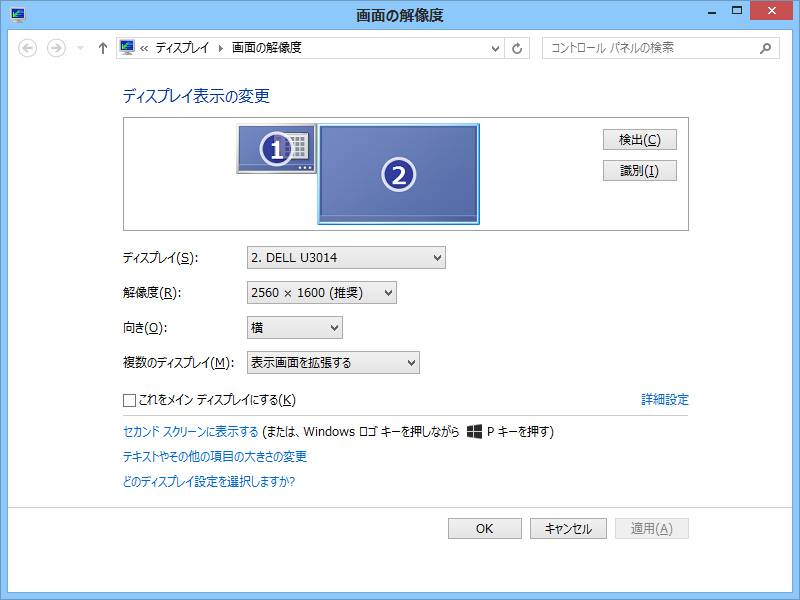Click the control panel search field
The height and width of the screenshot is (600, 800).
(650, 48)
